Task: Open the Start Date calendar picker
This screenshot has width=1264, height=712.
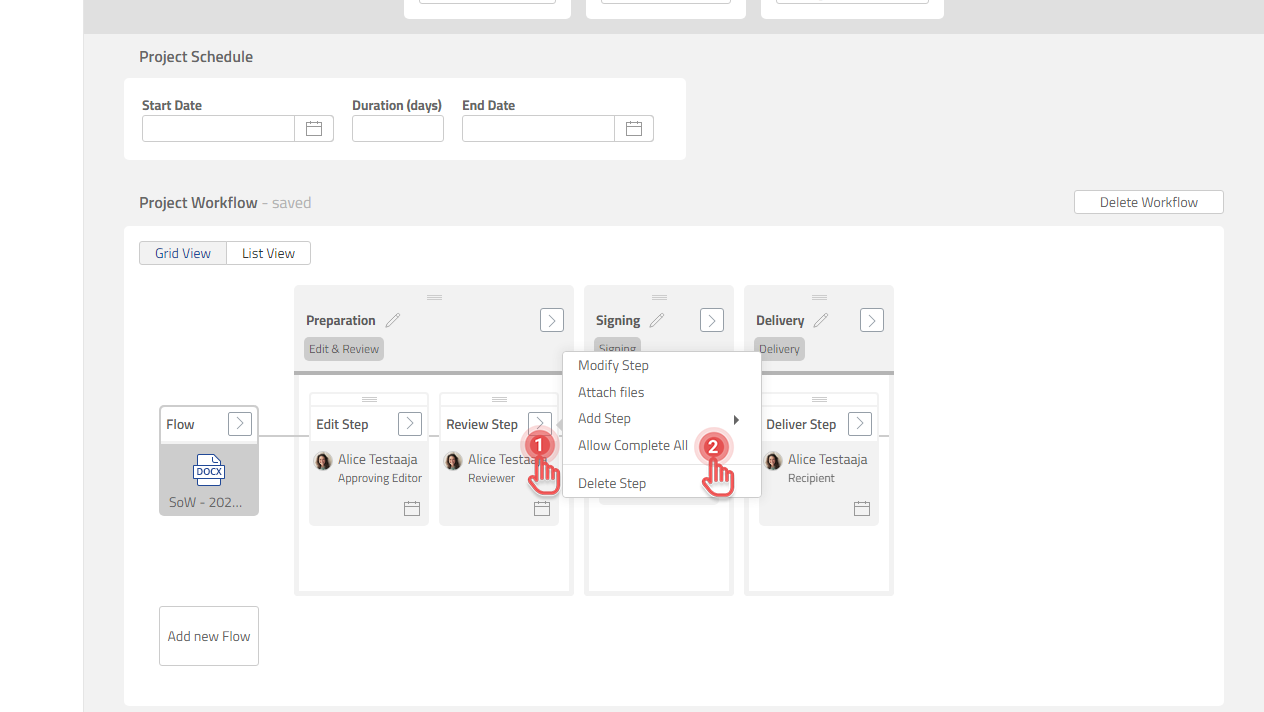Action: [314, 129]
